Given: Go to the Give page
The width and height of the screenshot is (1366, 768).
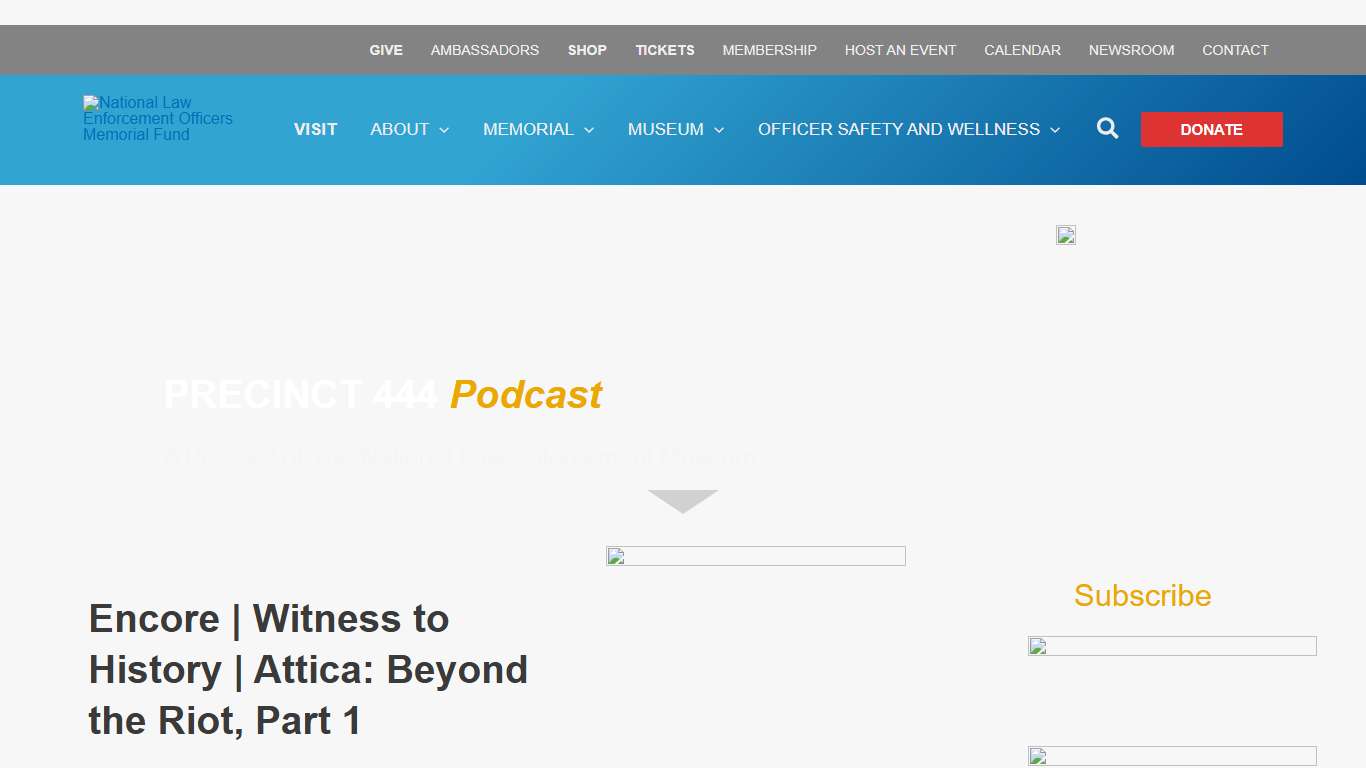Looking at the screenshot, I should (386, 50).
